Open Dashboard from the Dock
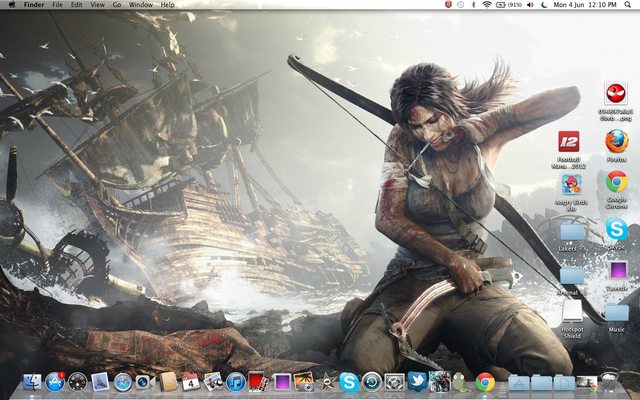Viewport: 640px width, 400px height. pyautogui.click(x=78, y=382)
